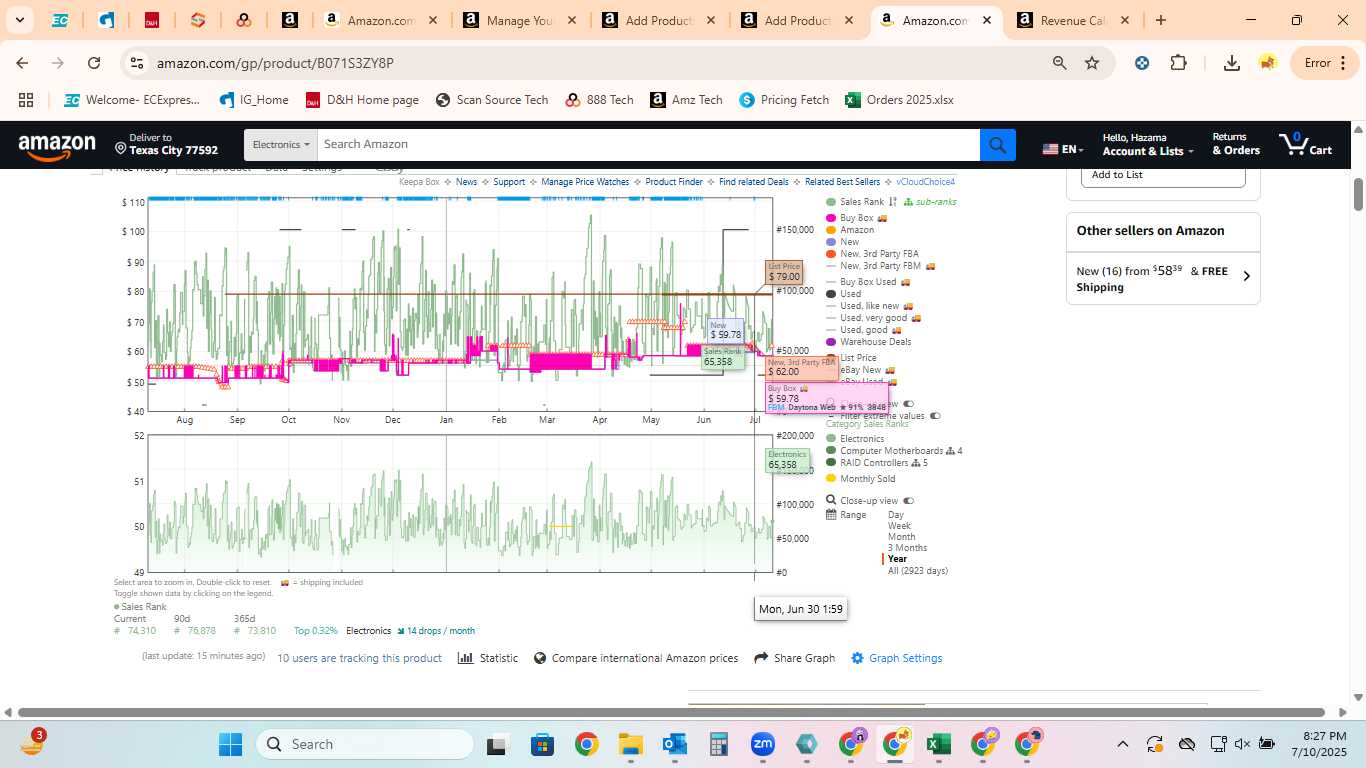Click the Add to List button
This screenshot has height=768, width=1366.
point(1163,176)
